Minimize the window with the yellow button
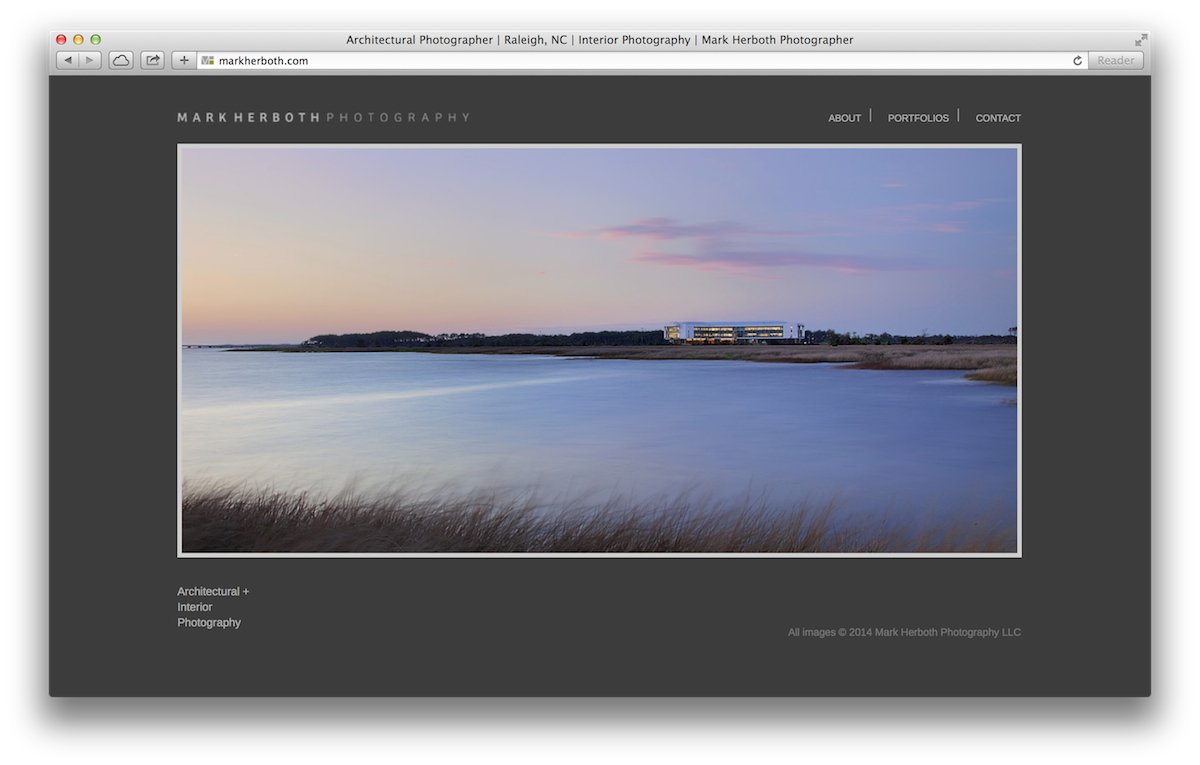 pos(78,40)
